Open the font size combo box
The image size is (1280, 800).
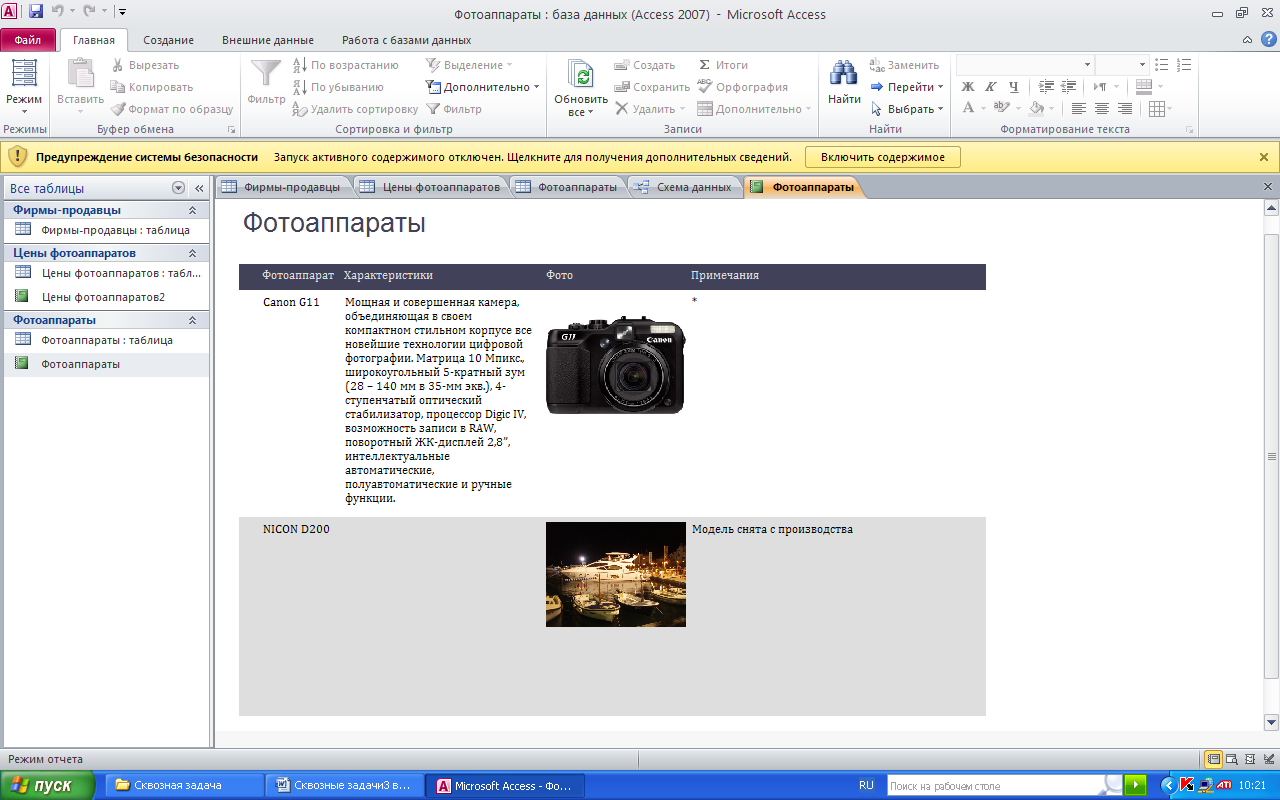(1122, 65)
